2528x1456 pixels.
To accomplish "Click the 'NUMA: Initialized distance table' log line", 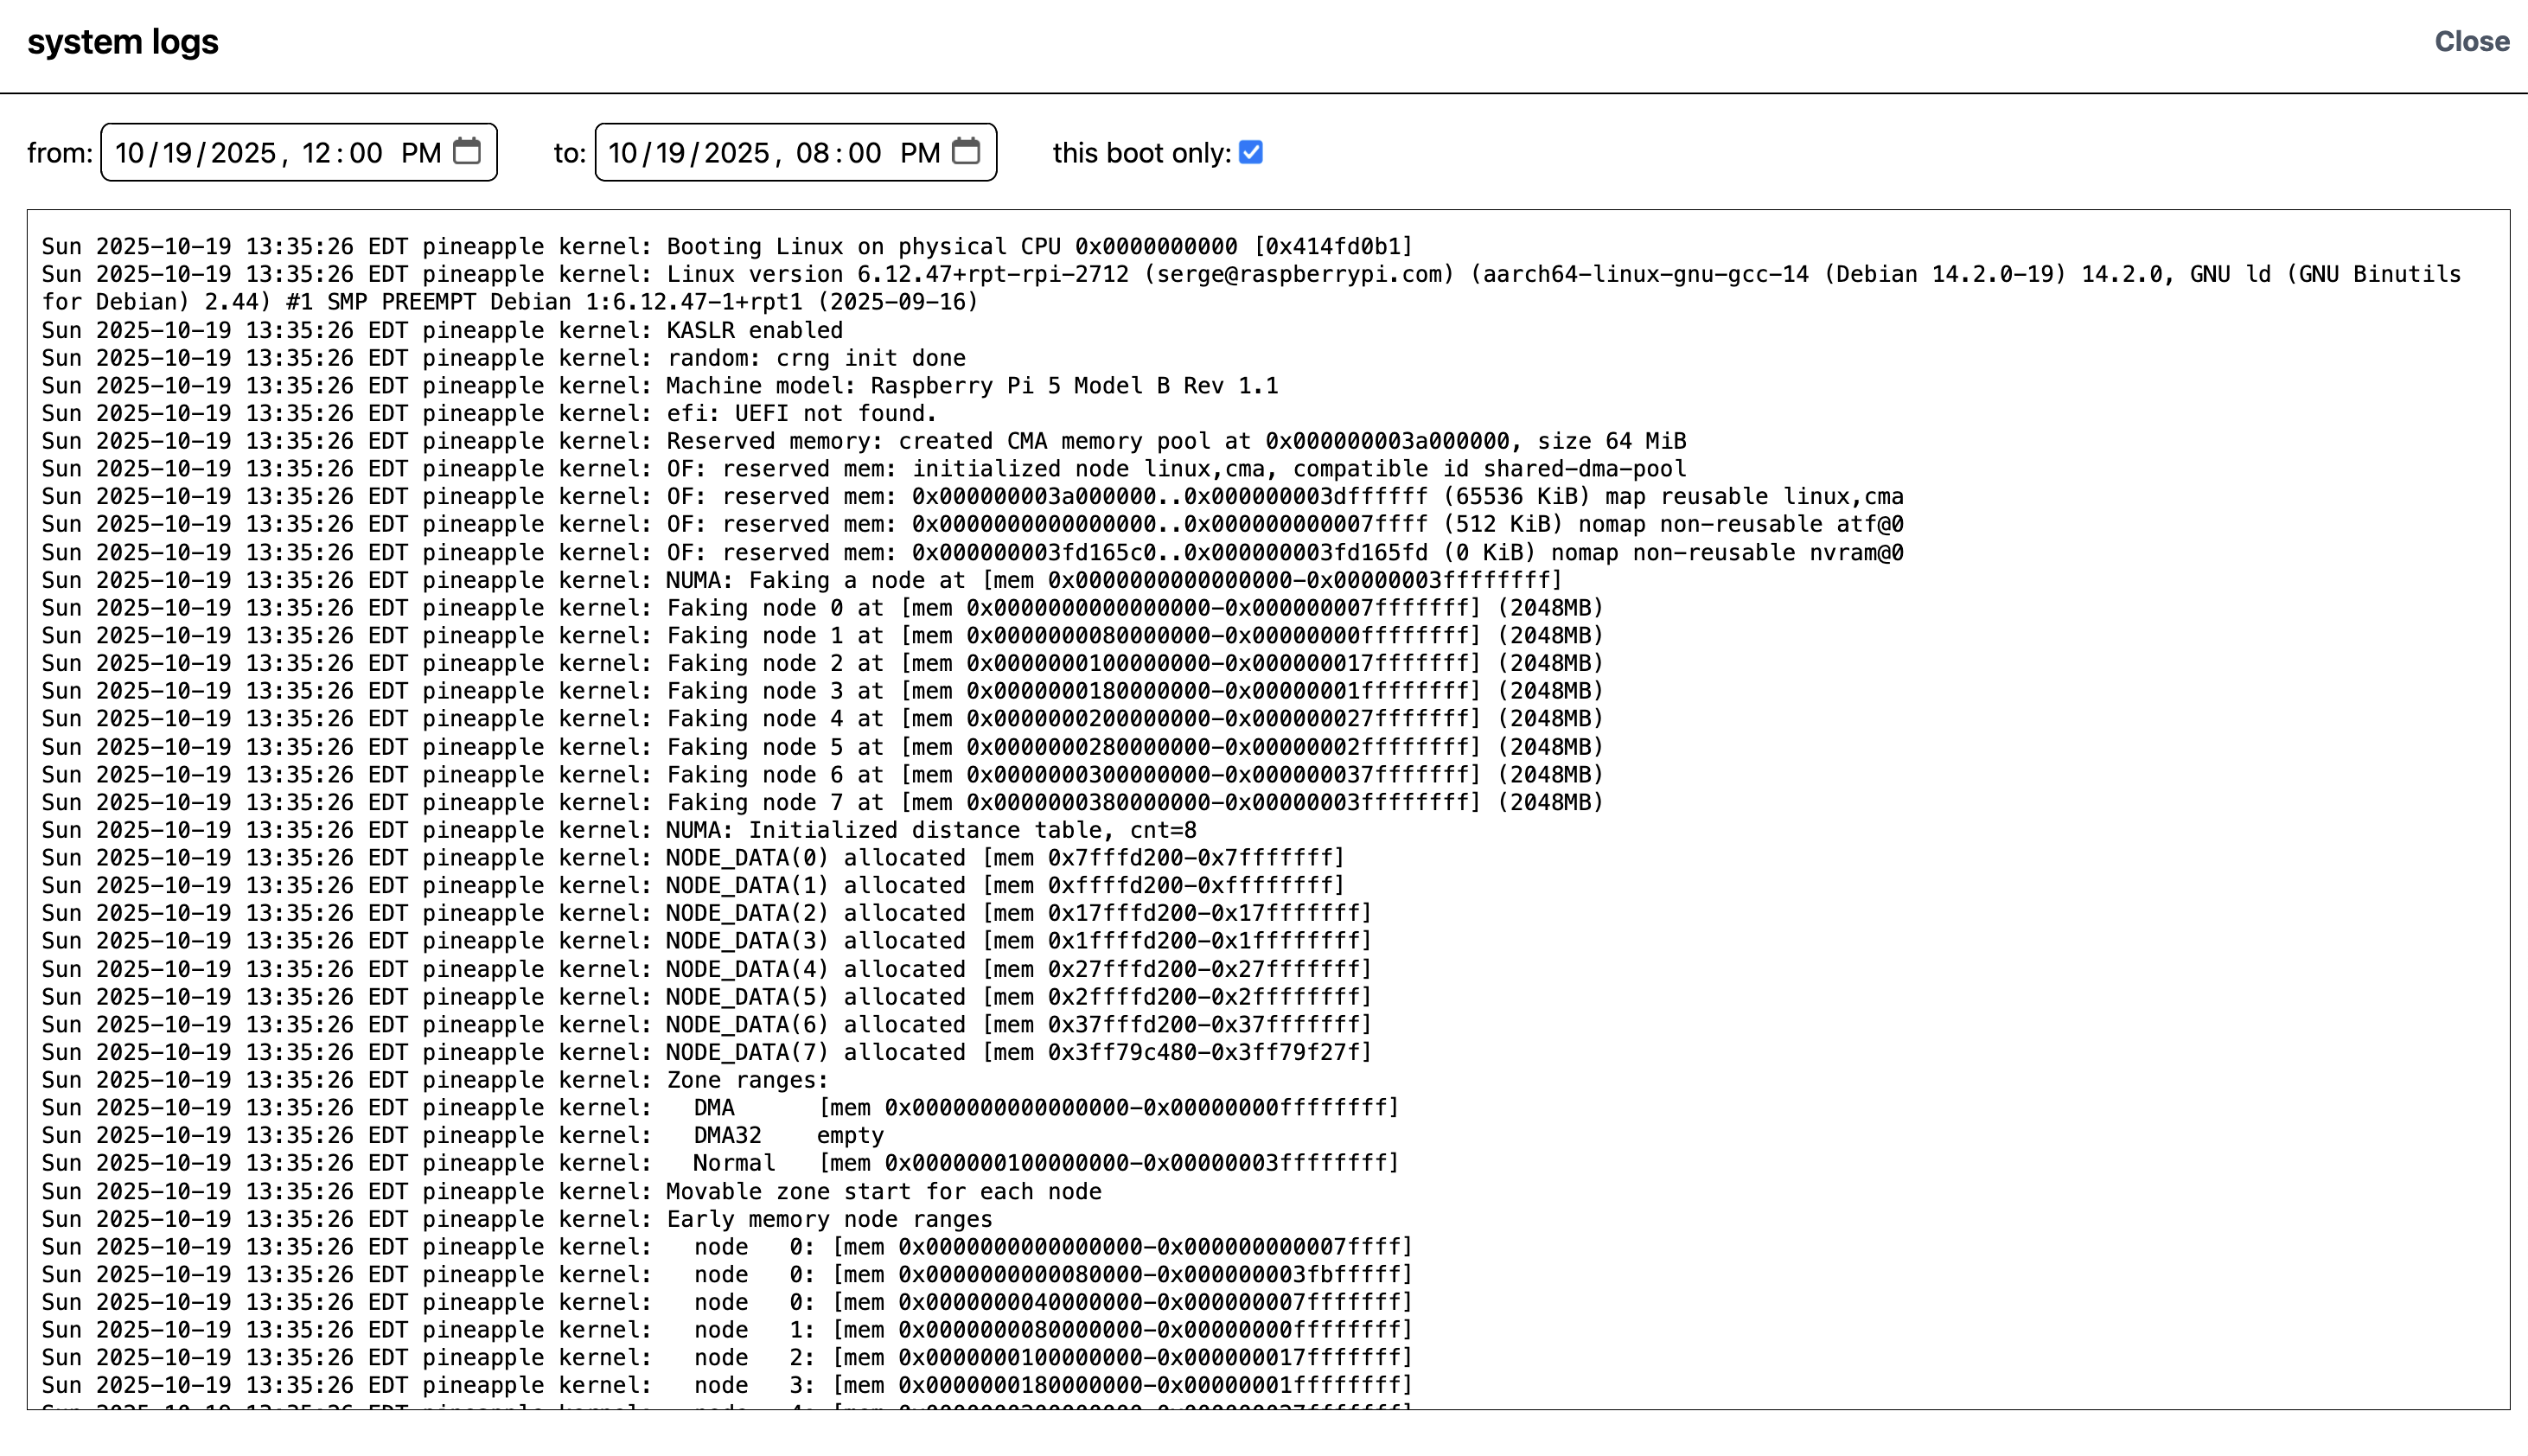I will [619, 830].
